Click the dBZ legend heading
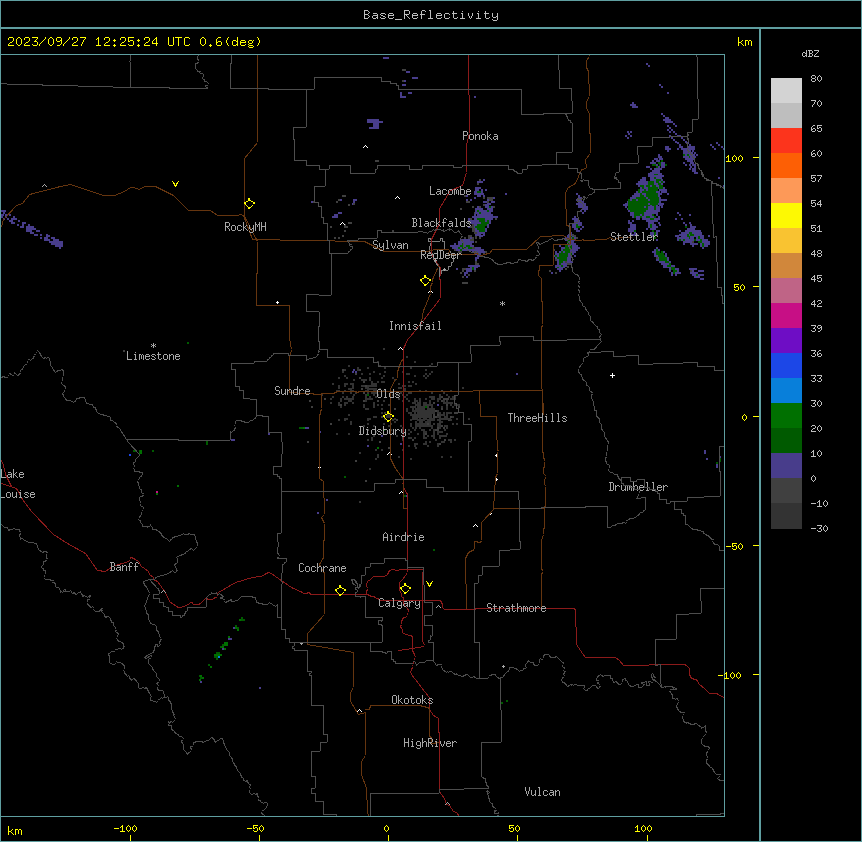 click(x=810, y=53)
